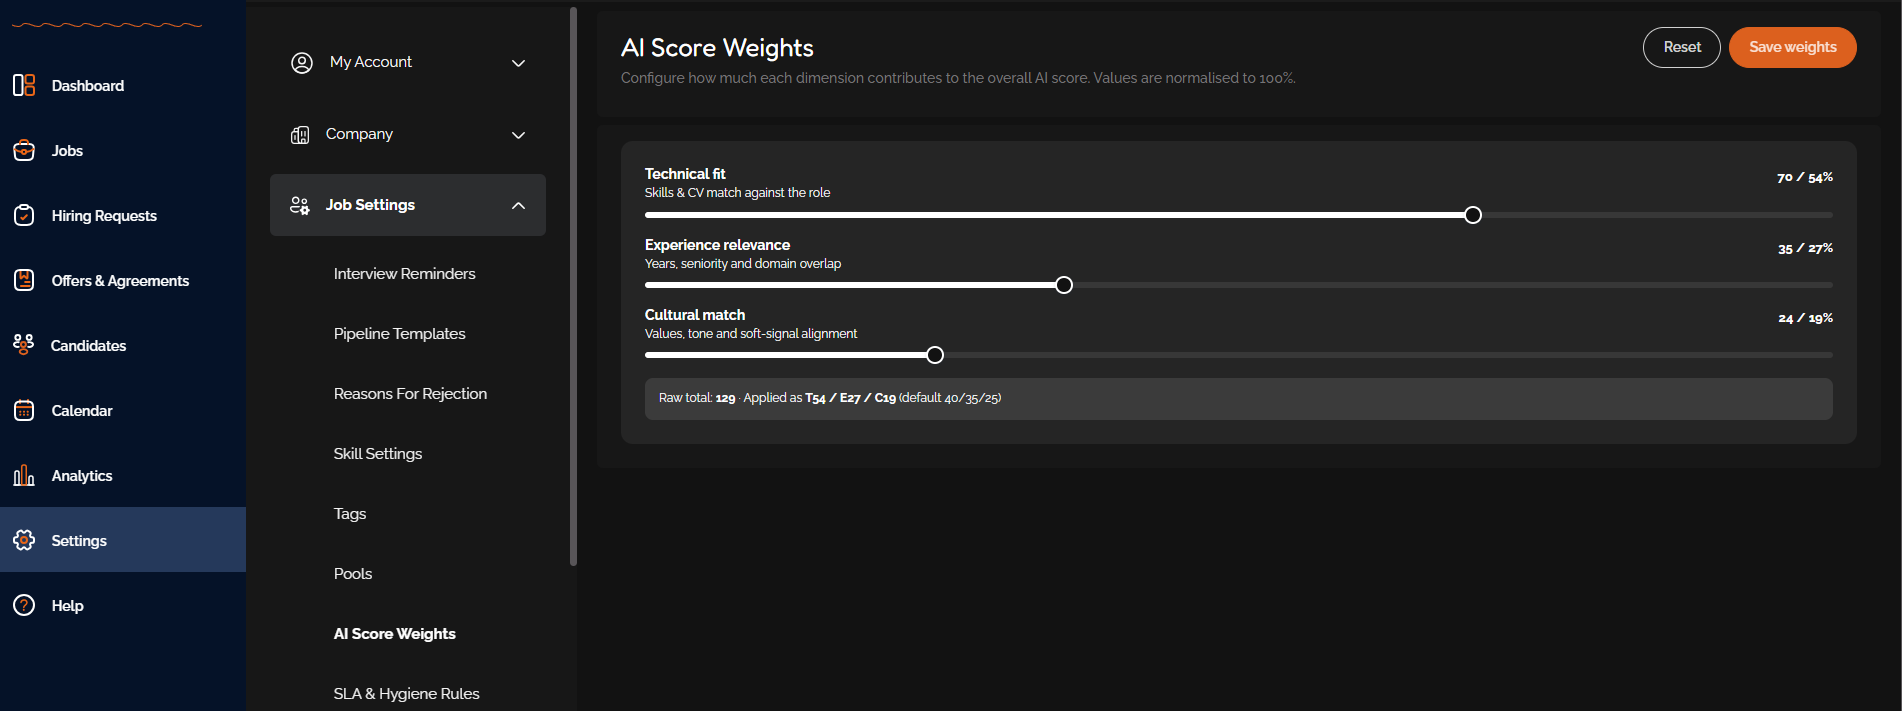The width and height of the screenshot is (1902, 711).
Task: Click the Jobs briefcase icon
Action: pyautogui.click(x=24, y=150)
